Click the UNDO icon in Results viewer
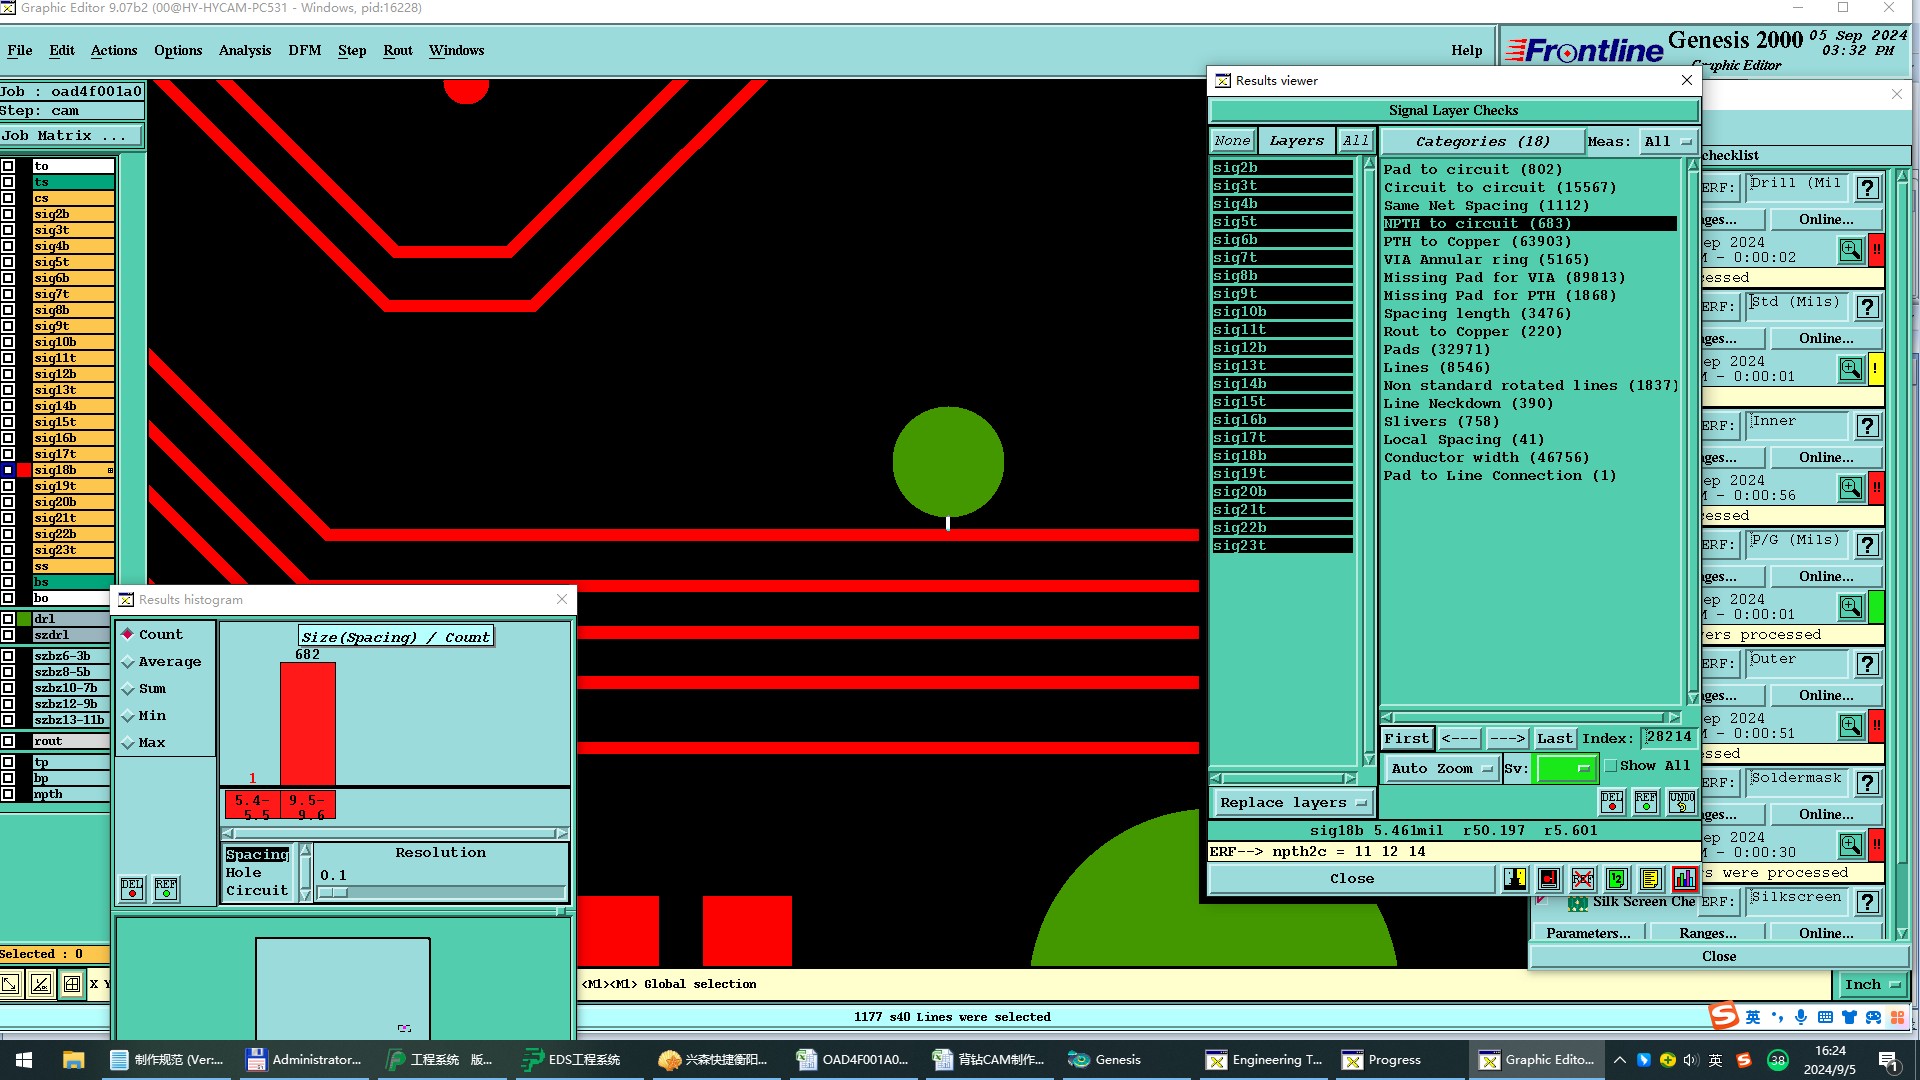 1681,802
